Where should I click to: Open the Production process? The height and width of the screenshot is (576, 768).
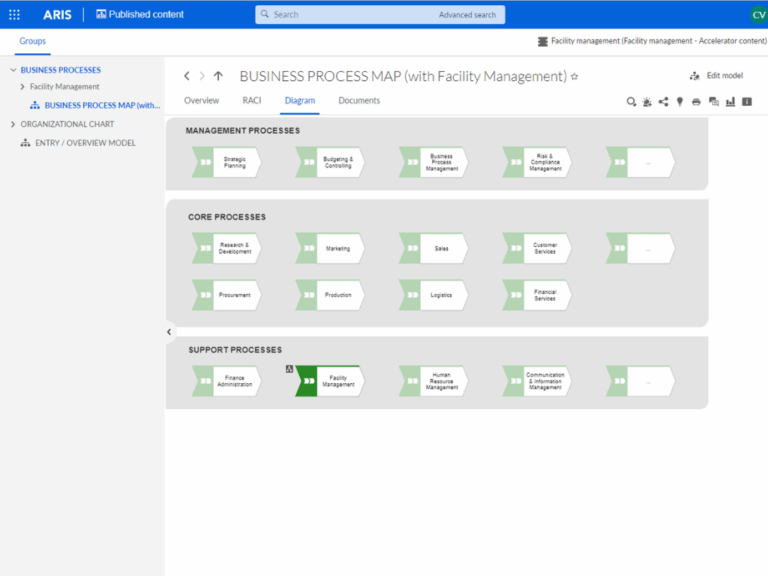(330, 295)
